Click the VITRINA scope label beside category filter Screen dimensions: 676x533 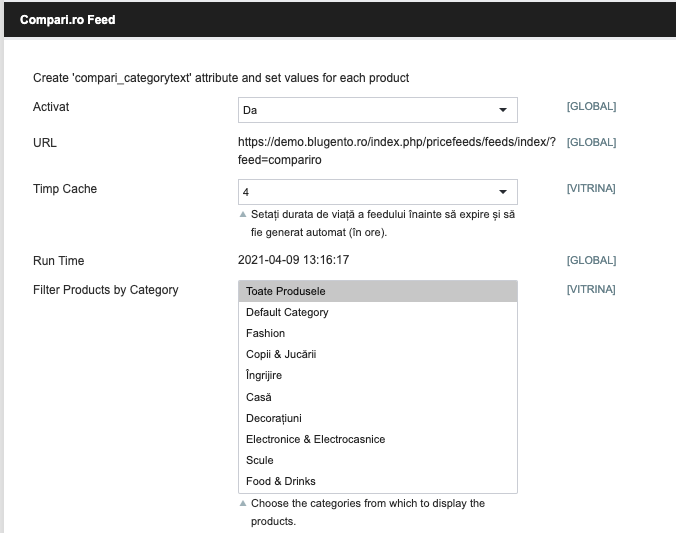pos(591,289)
